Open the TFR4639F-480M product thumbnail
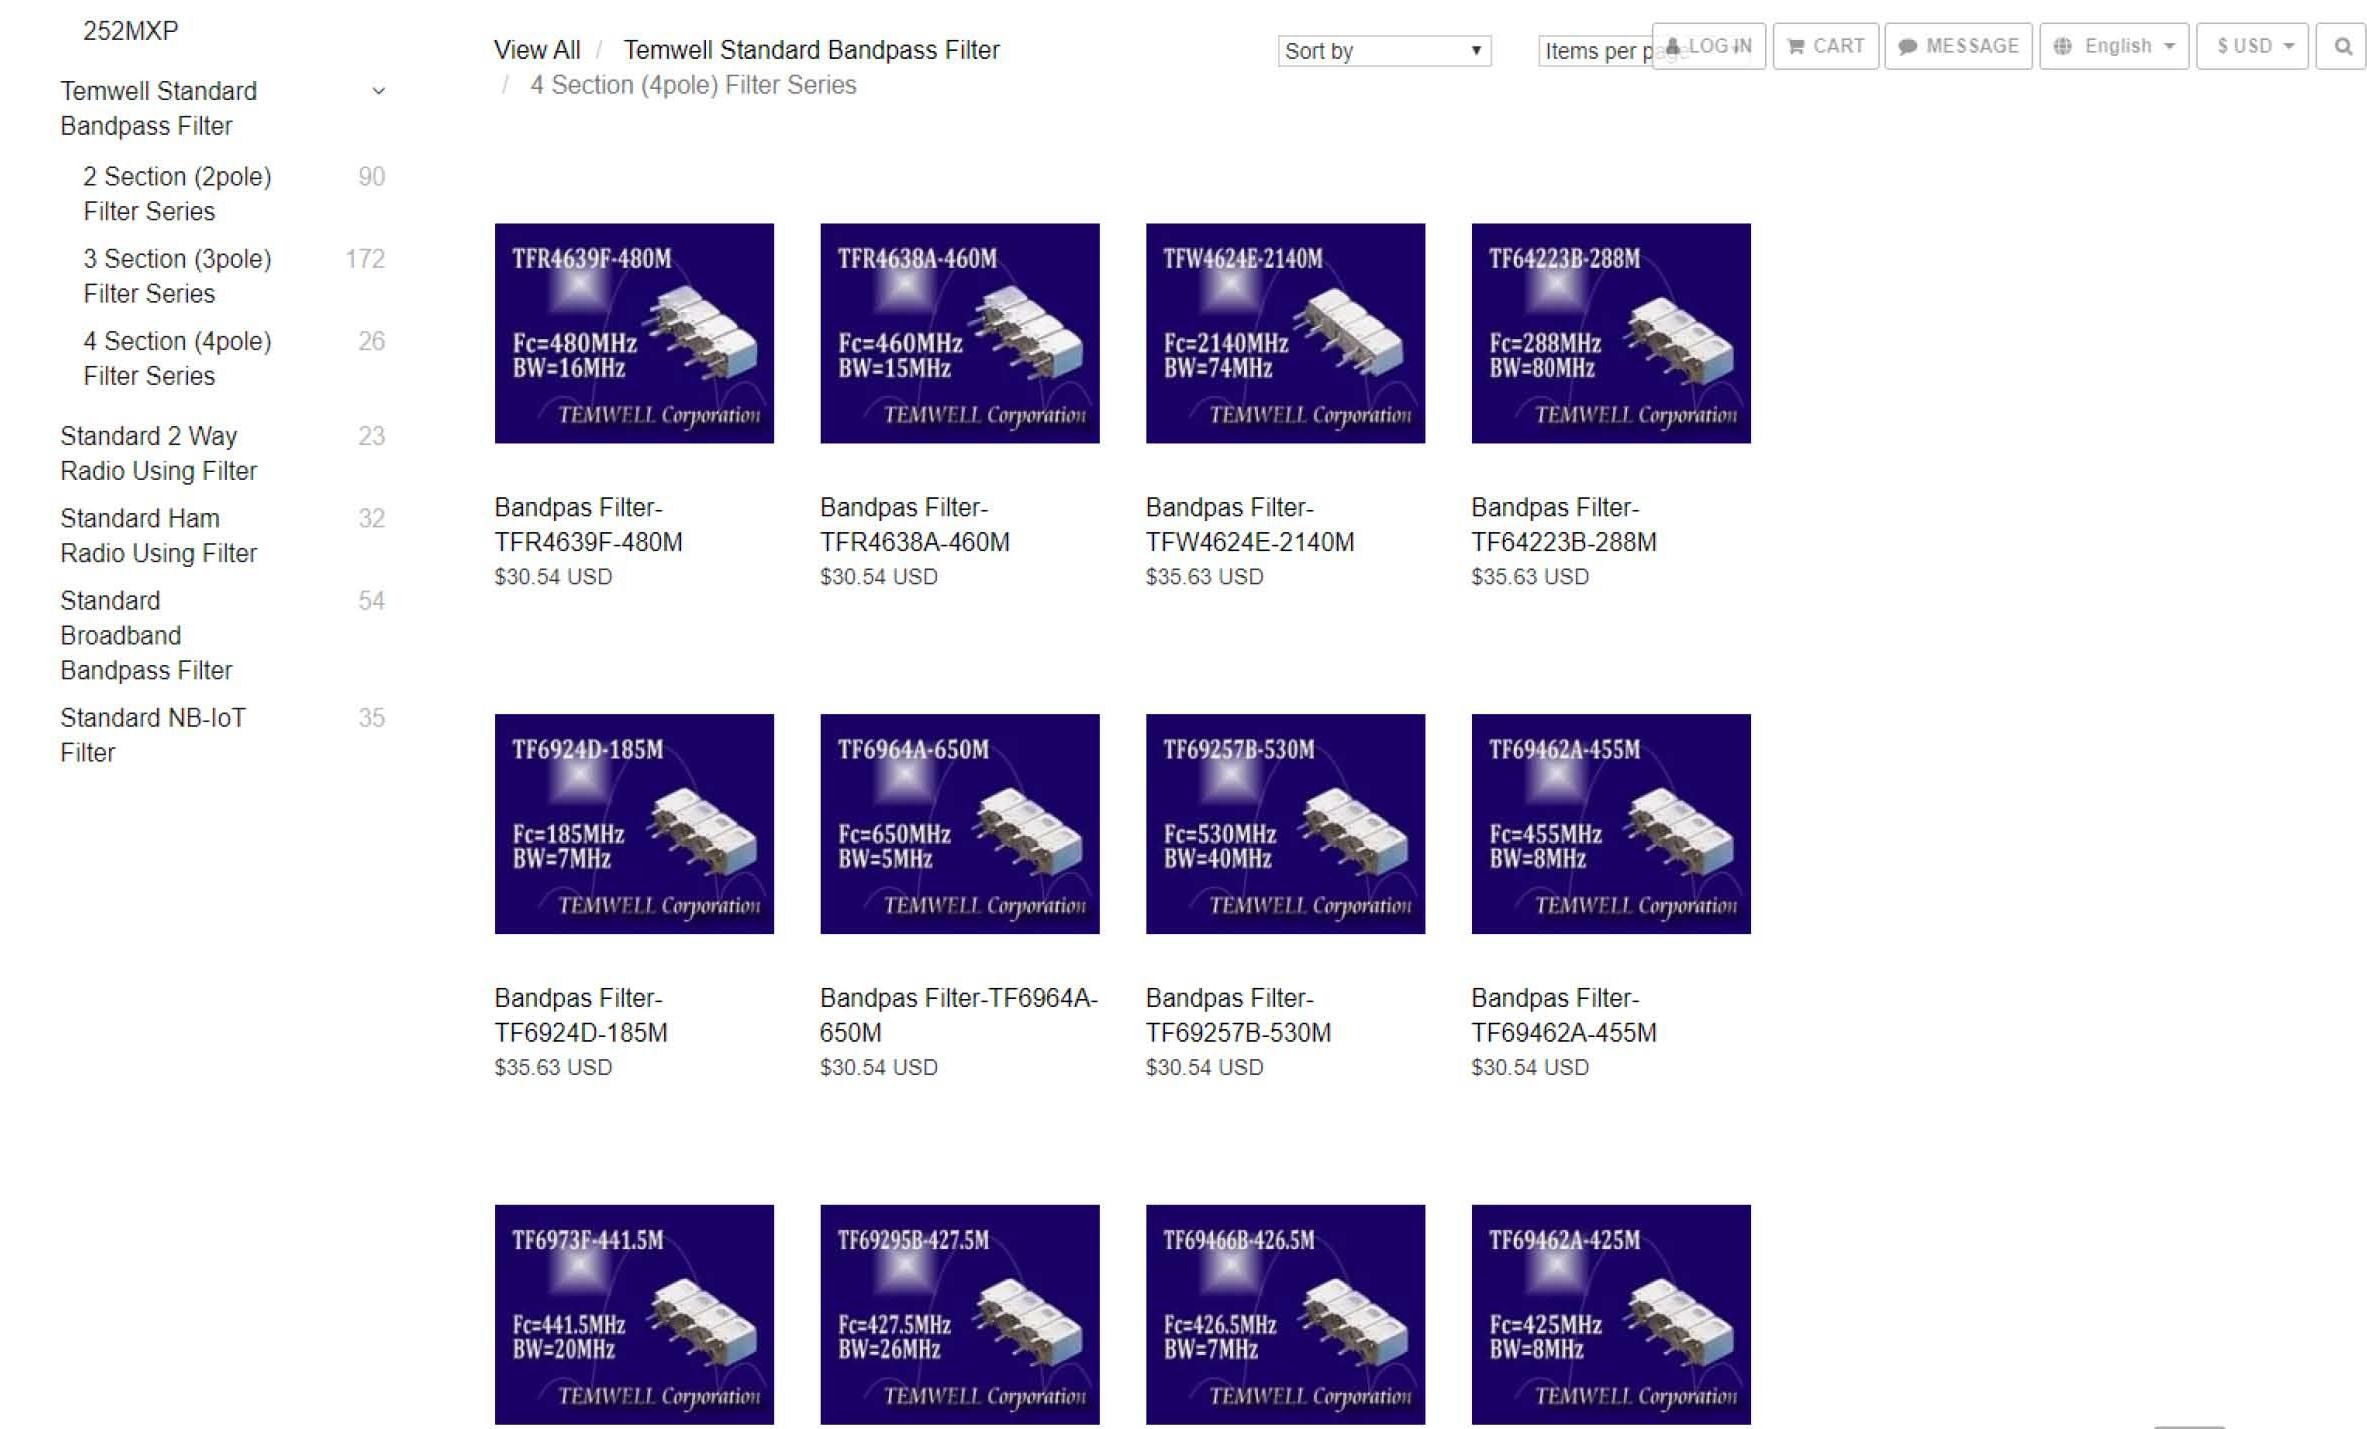 click(x=634, y=333)
